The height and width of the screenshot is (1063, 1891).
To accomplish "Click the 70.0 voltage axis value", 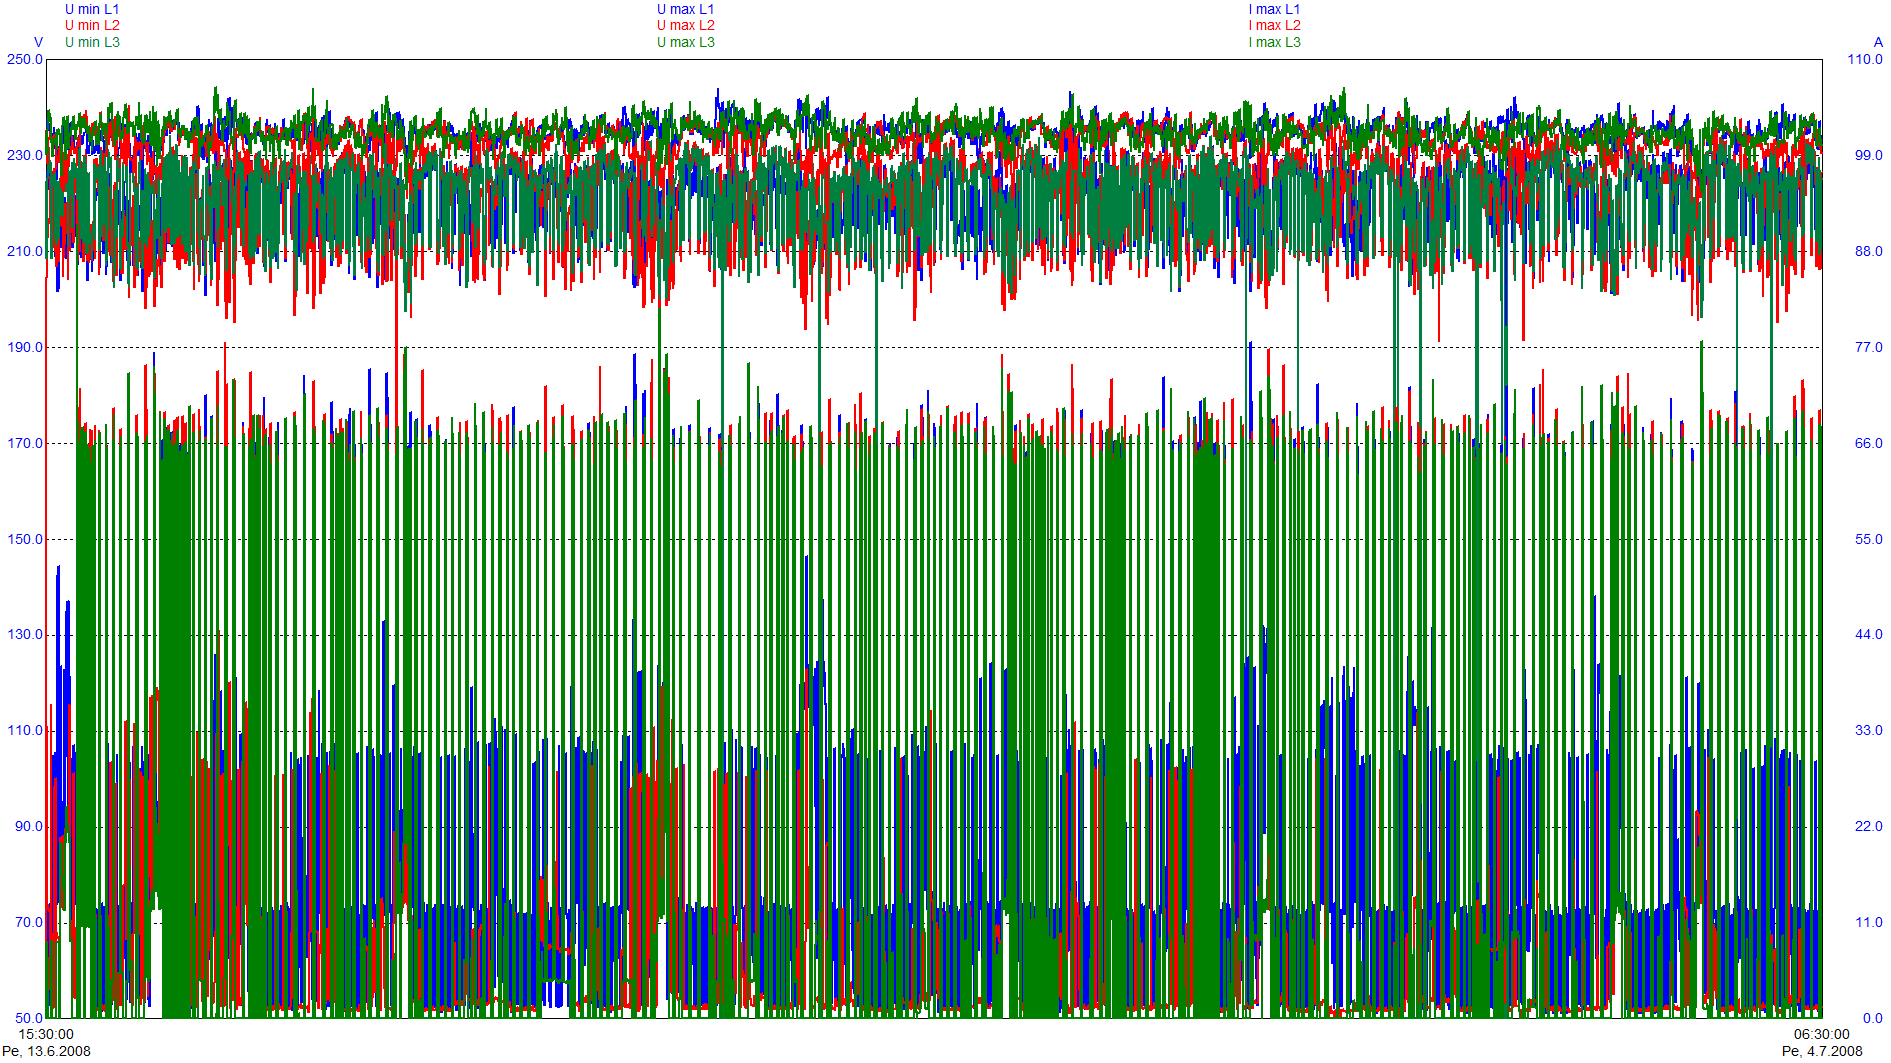I will tap(29, 922).
